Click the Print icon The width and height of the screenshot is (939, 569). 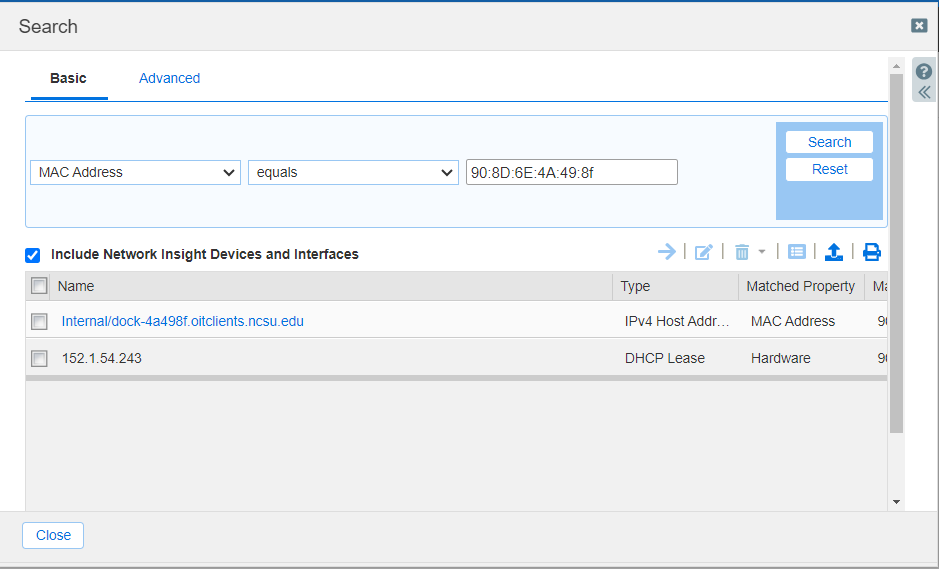point(872,252)
